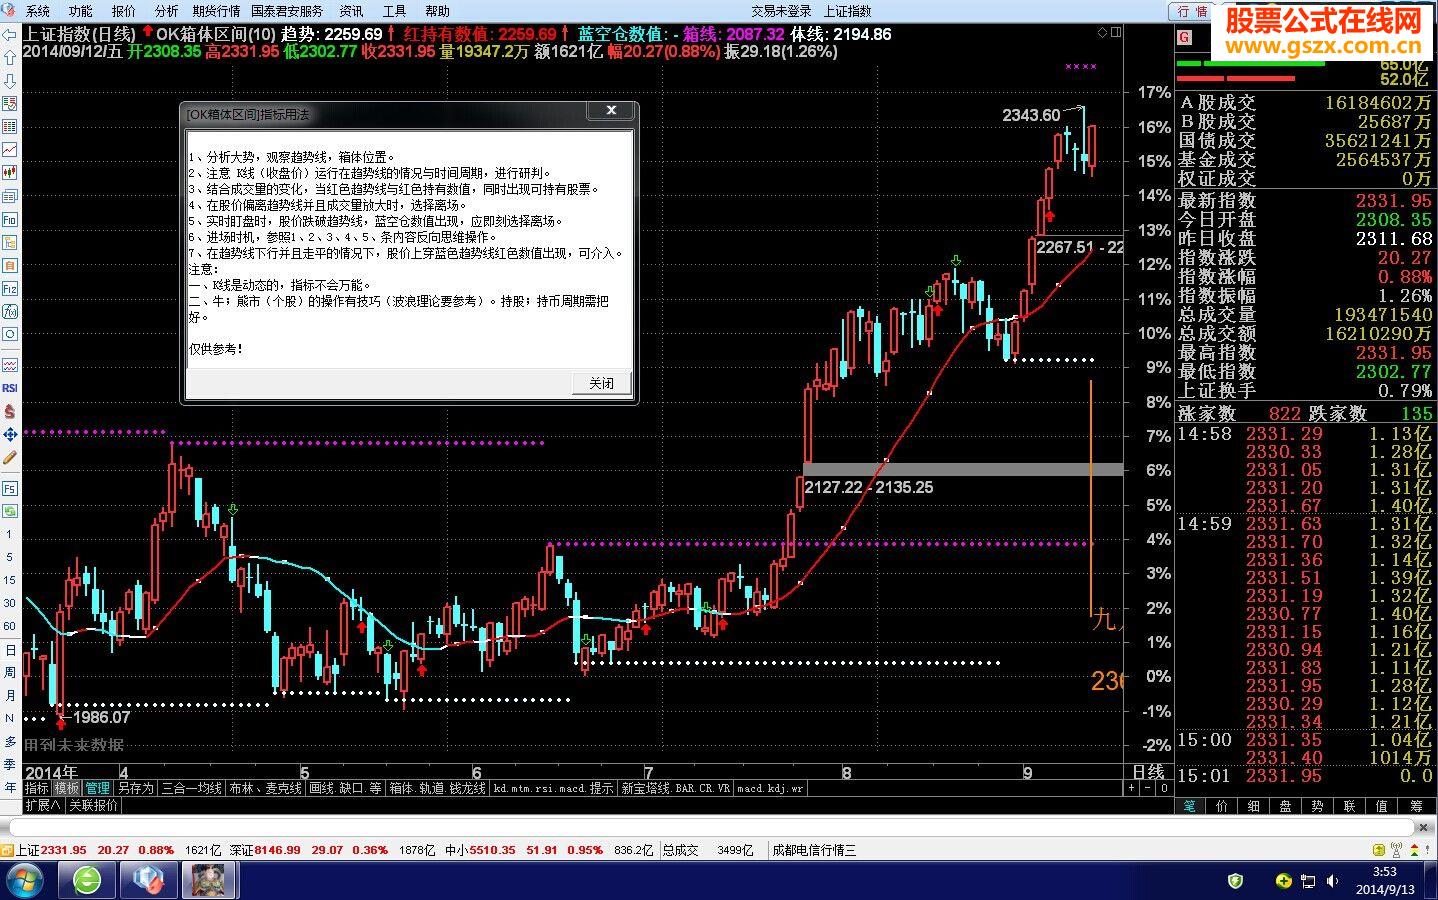1438x900 pixels.
Task: Click the plus zoom button below chart
Action: [1132, 788]
